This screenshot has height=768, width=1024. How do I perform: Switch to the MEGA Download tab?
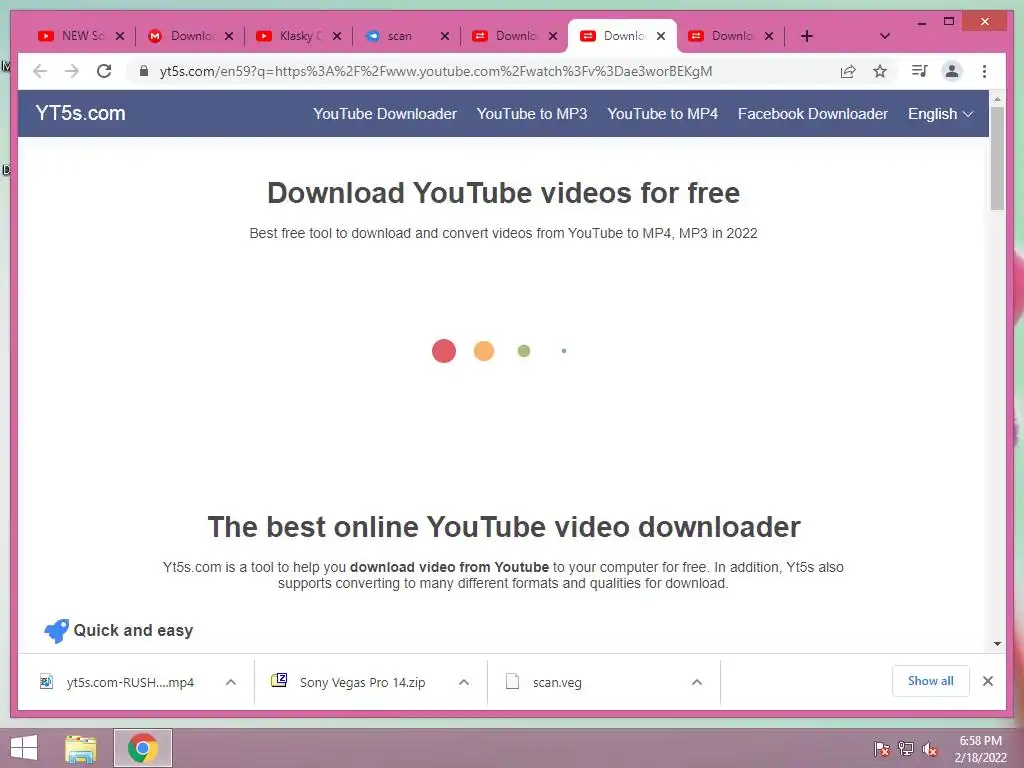coord(189,36)
